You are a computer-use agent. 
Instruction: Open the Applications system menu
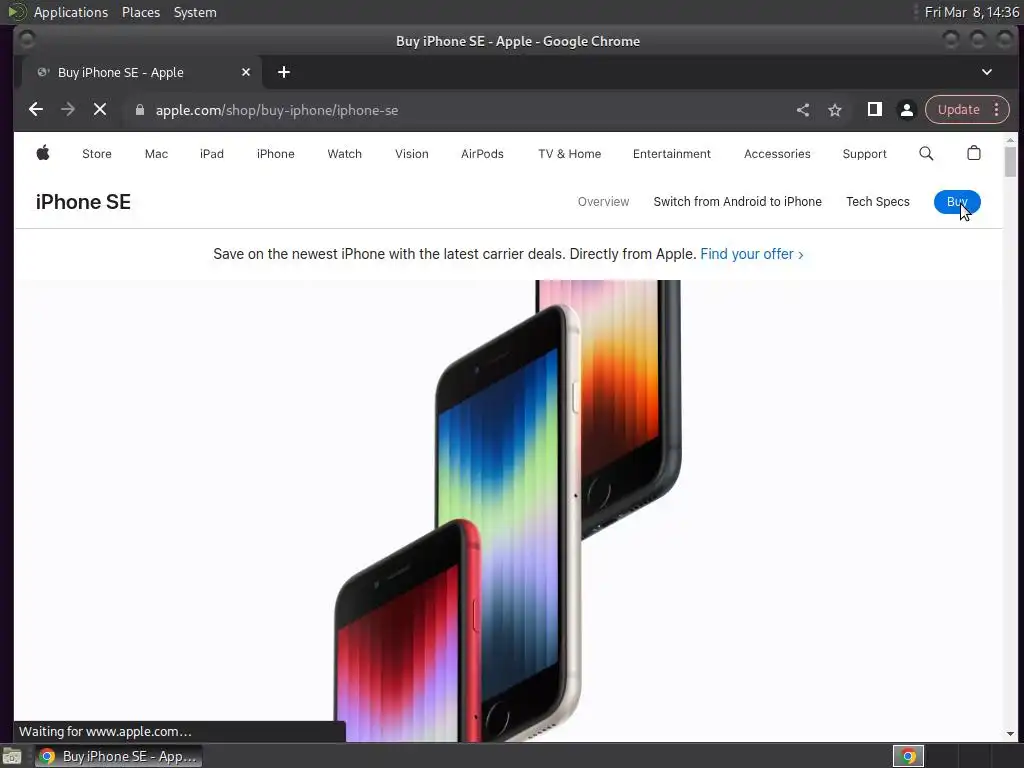[71, 12]
